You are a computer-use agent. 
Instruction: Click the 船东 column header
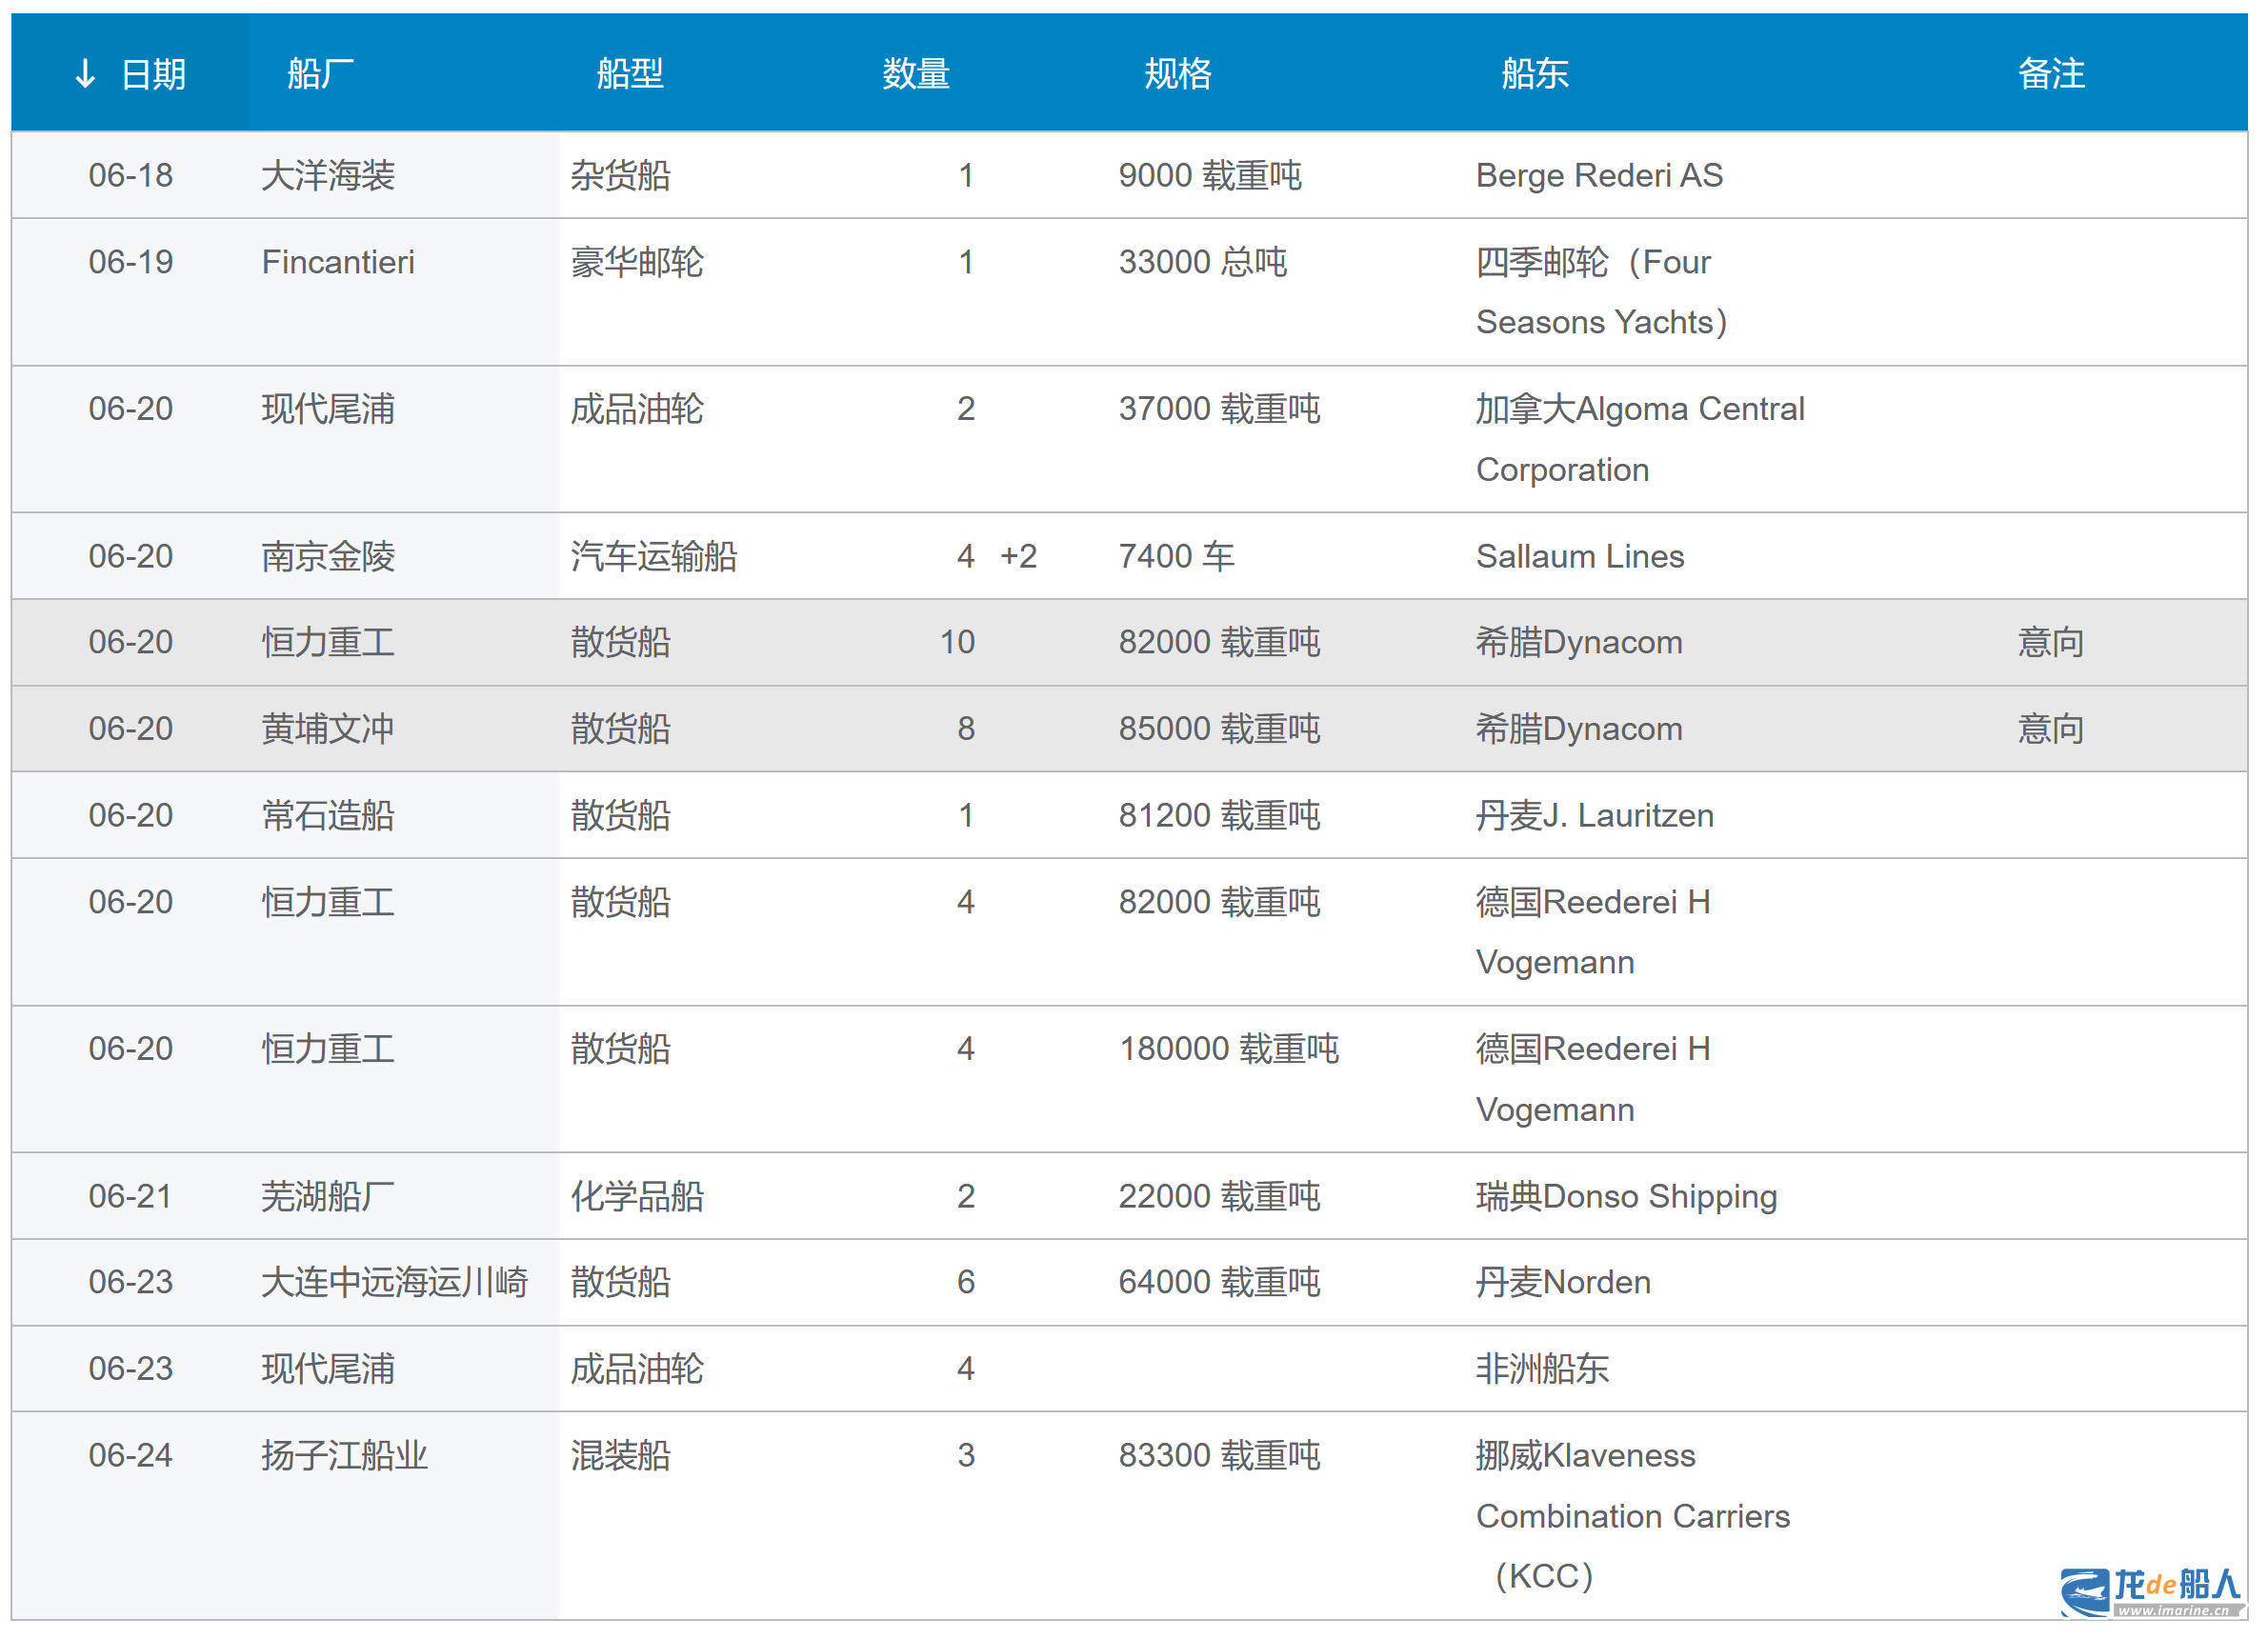click(x=1534, y=73)
